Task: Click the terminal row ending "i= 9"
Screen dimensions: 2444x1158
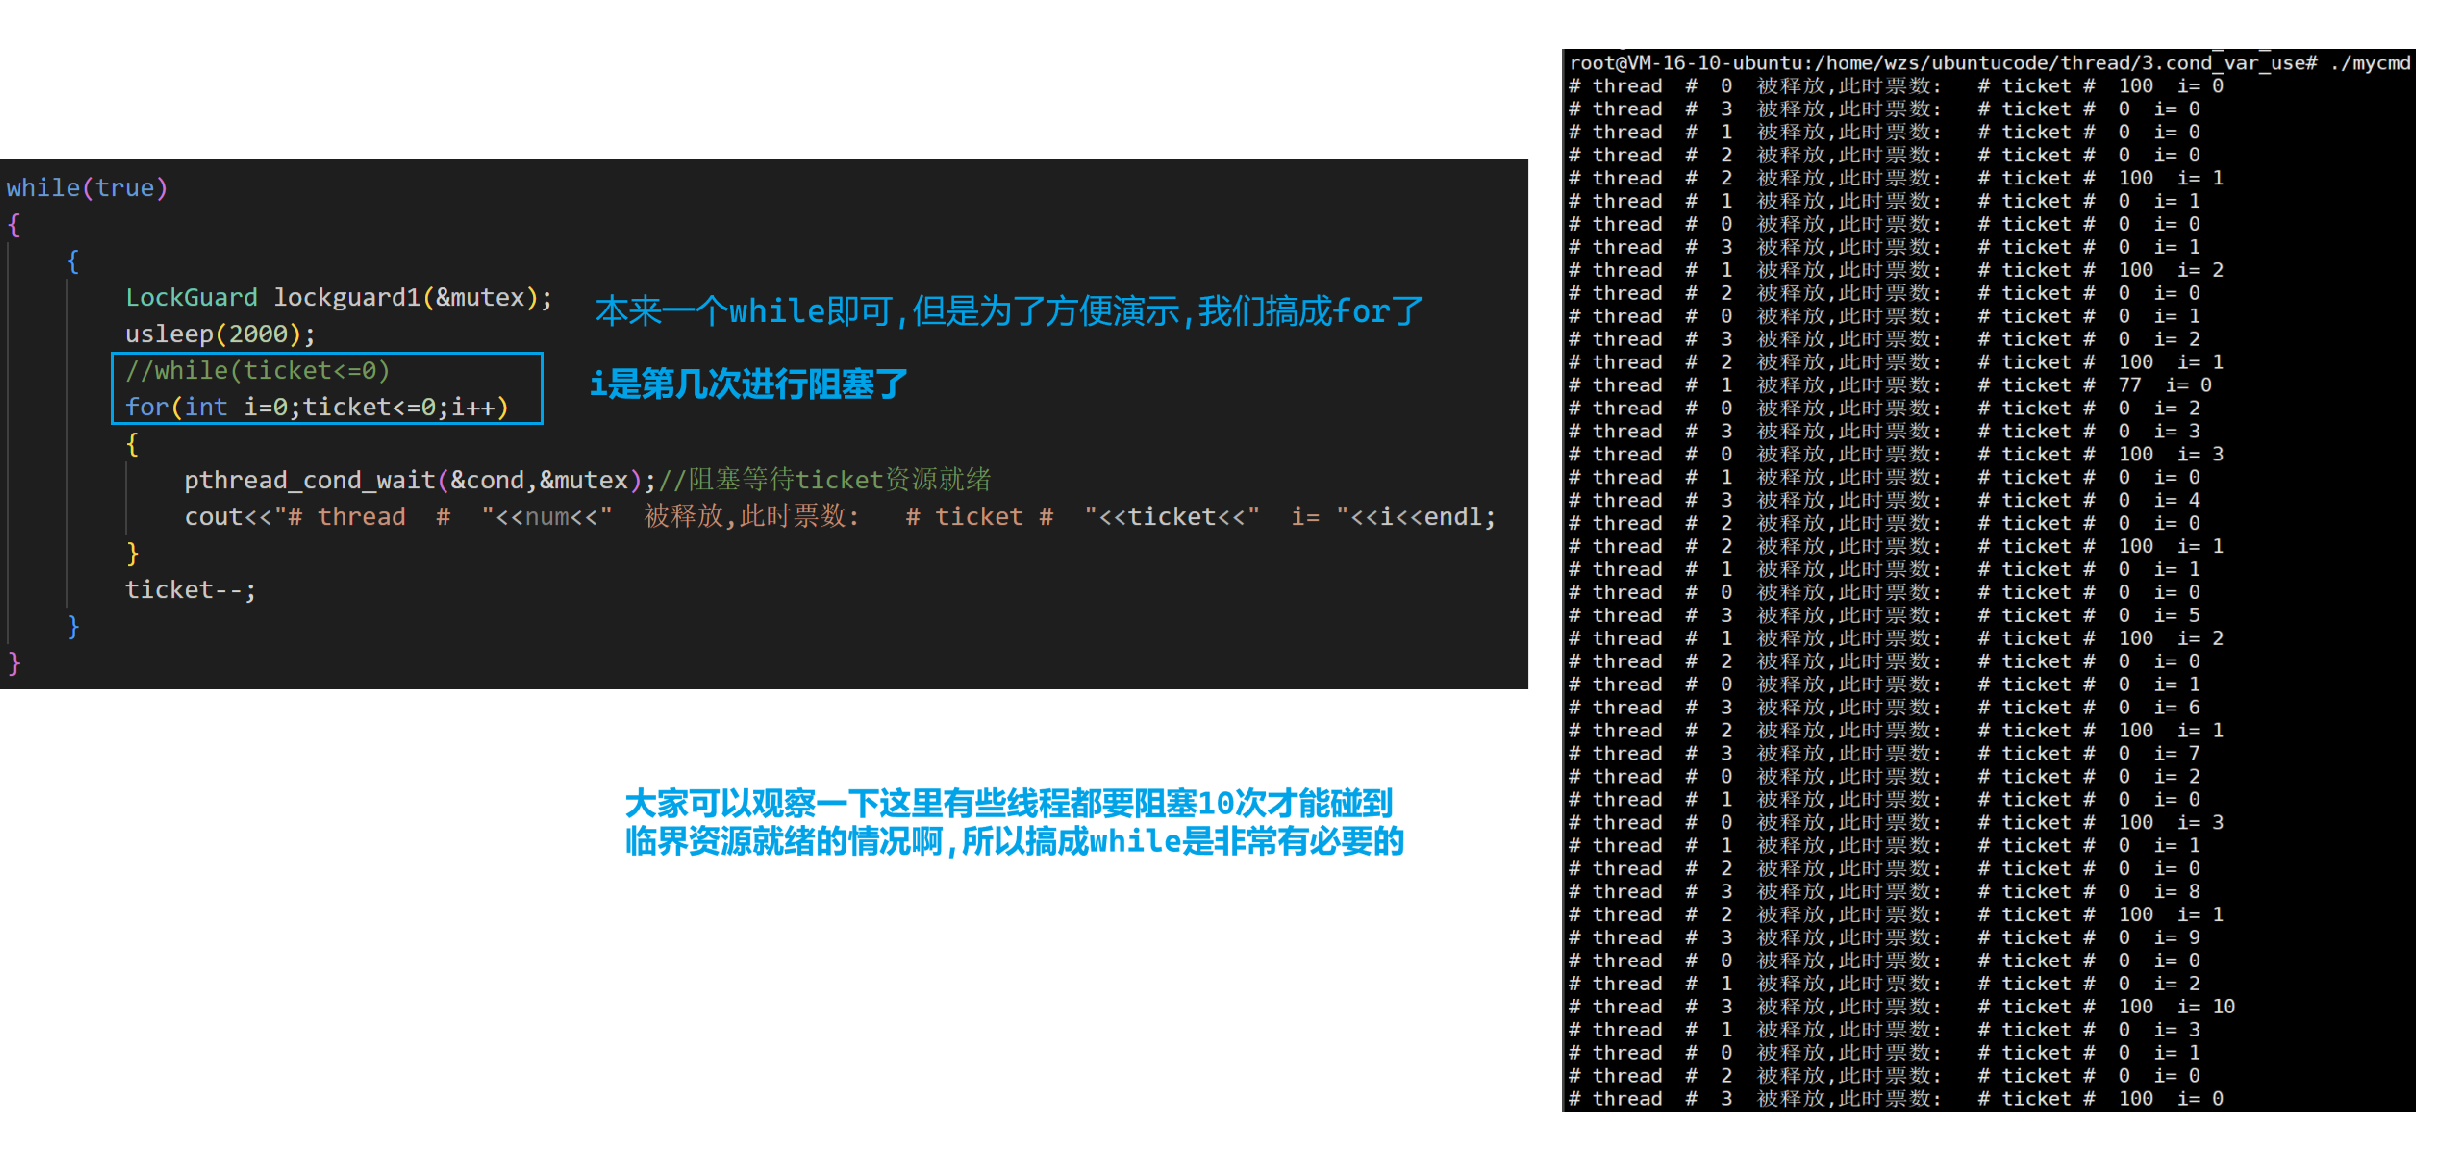Action: (1884, 937)
